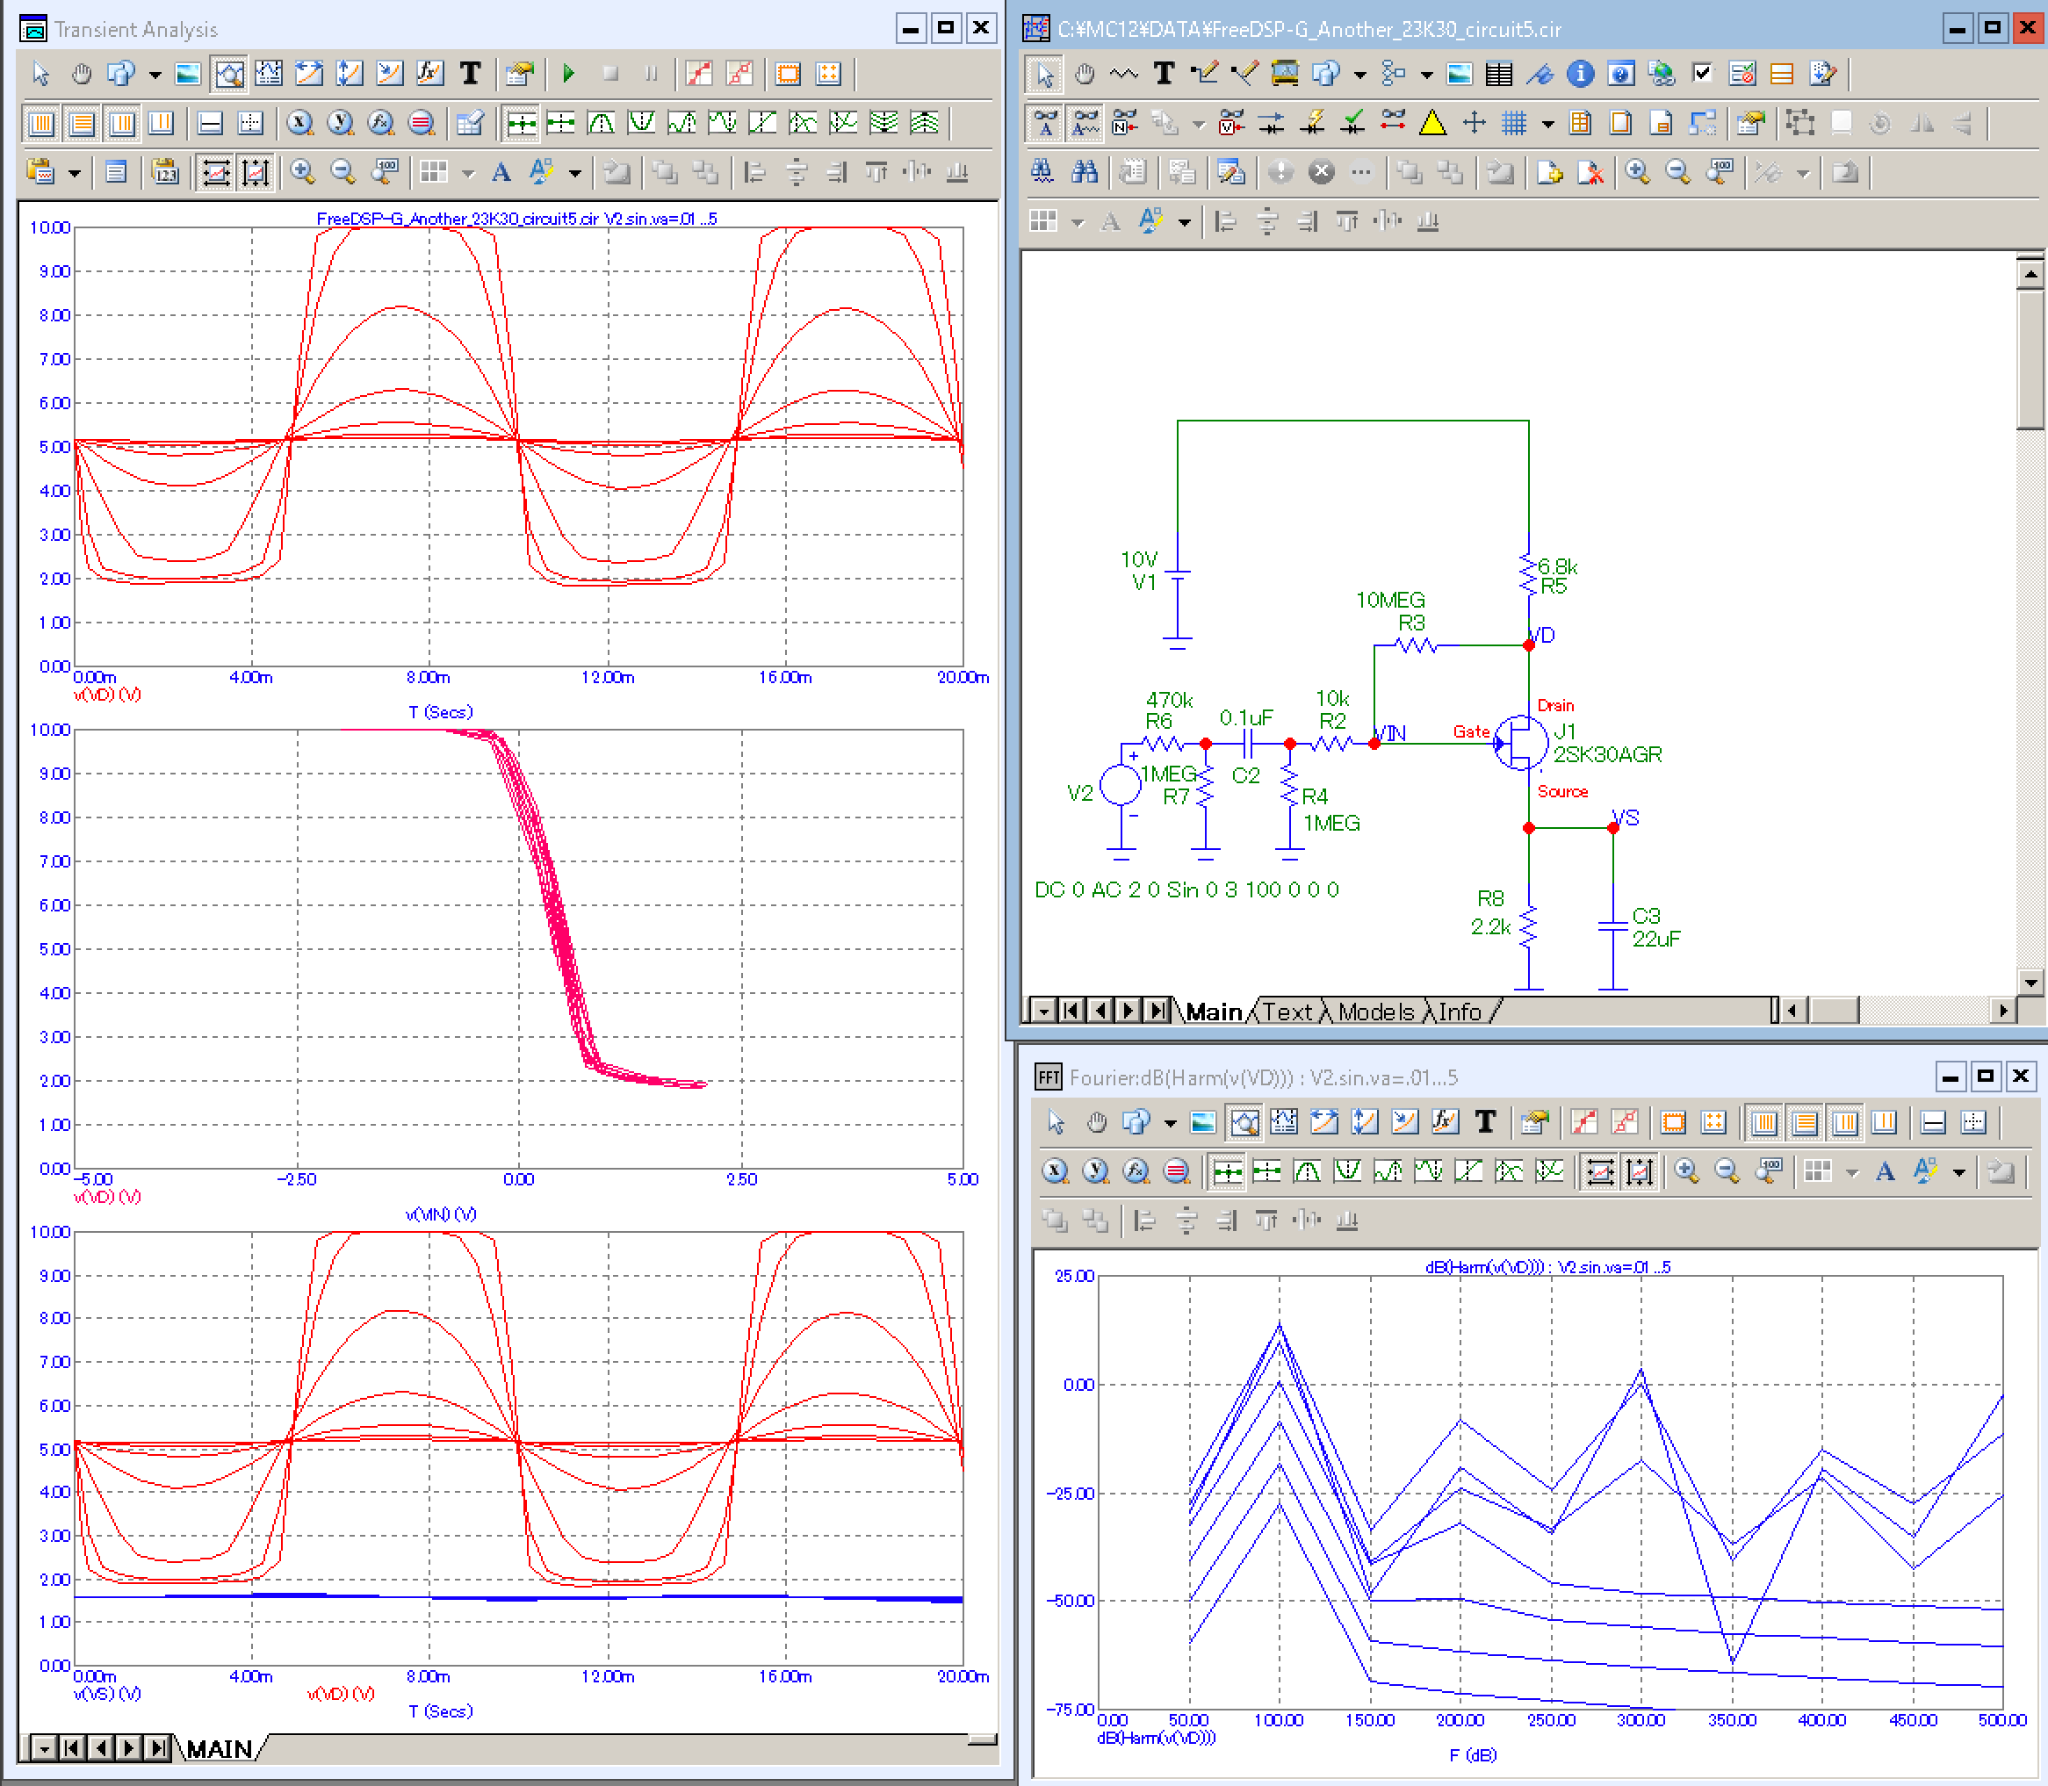Click Find binoculars icon in schematic toolbar

(x=1084, y=172)
